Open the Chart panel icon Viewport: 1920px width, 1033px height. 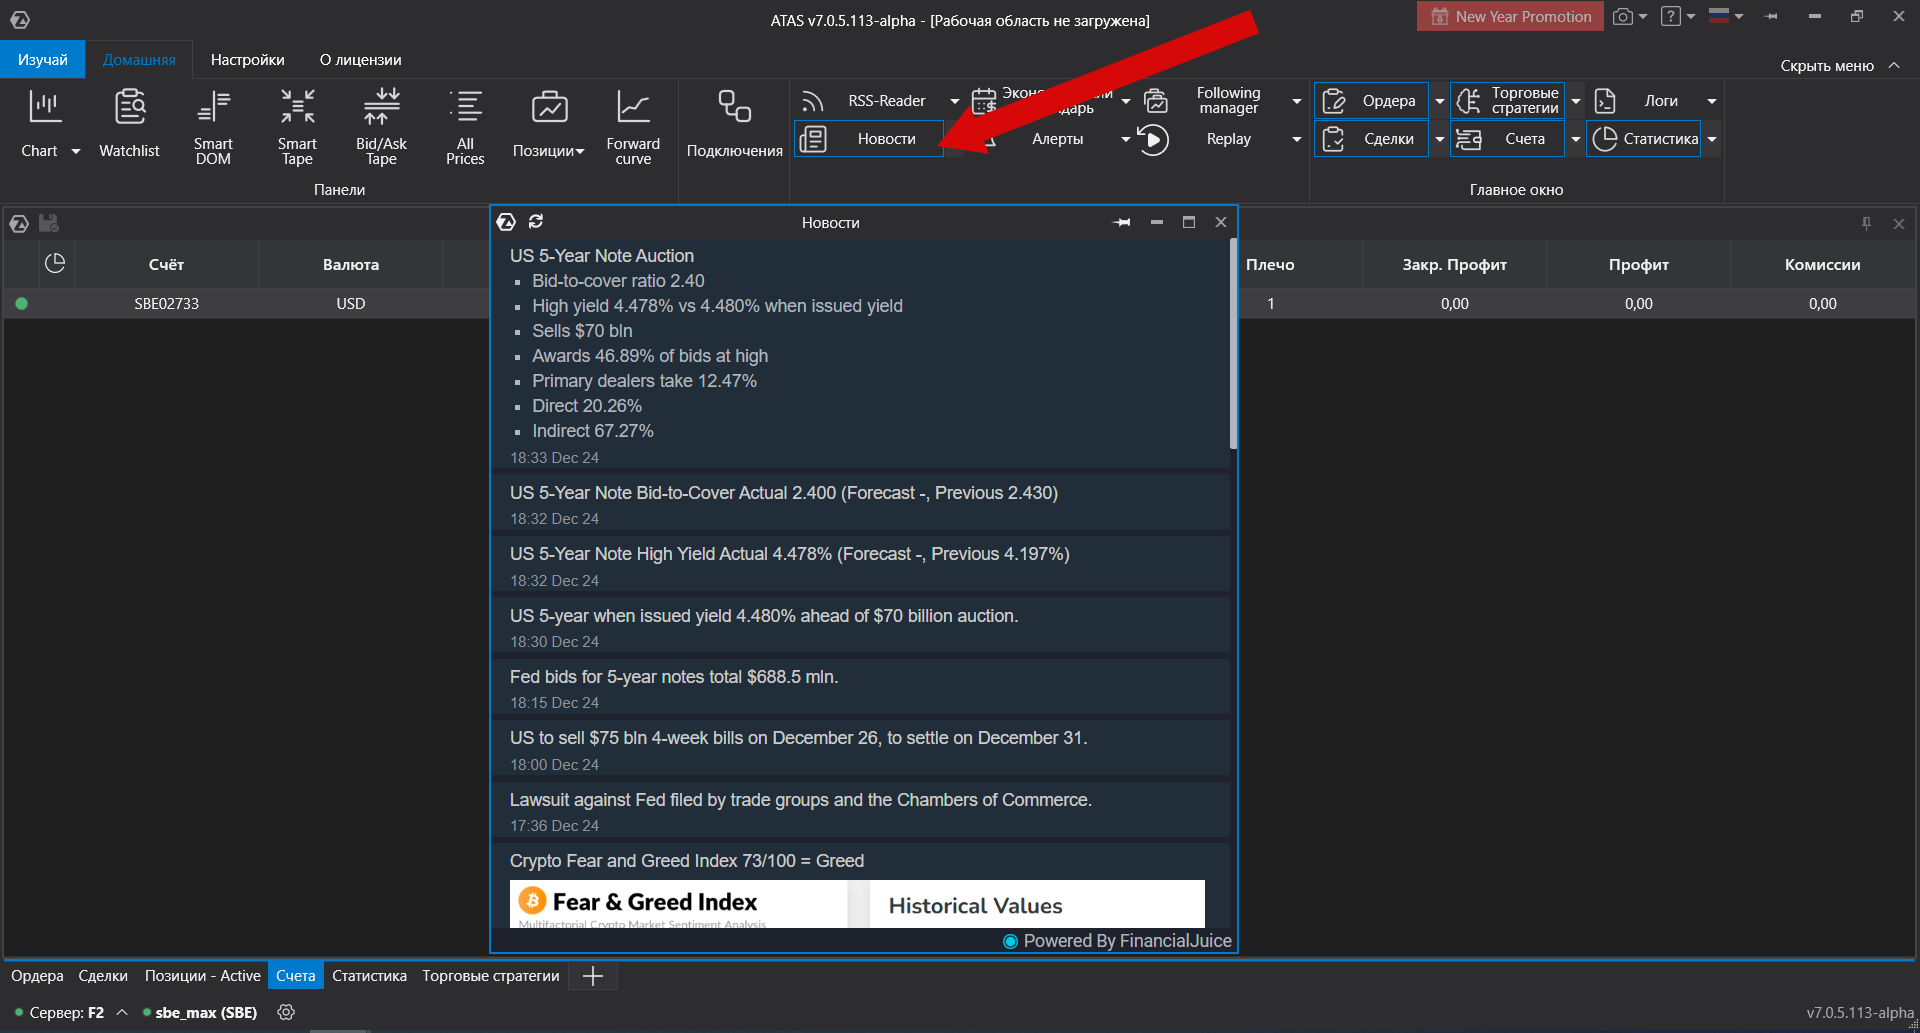45,106
